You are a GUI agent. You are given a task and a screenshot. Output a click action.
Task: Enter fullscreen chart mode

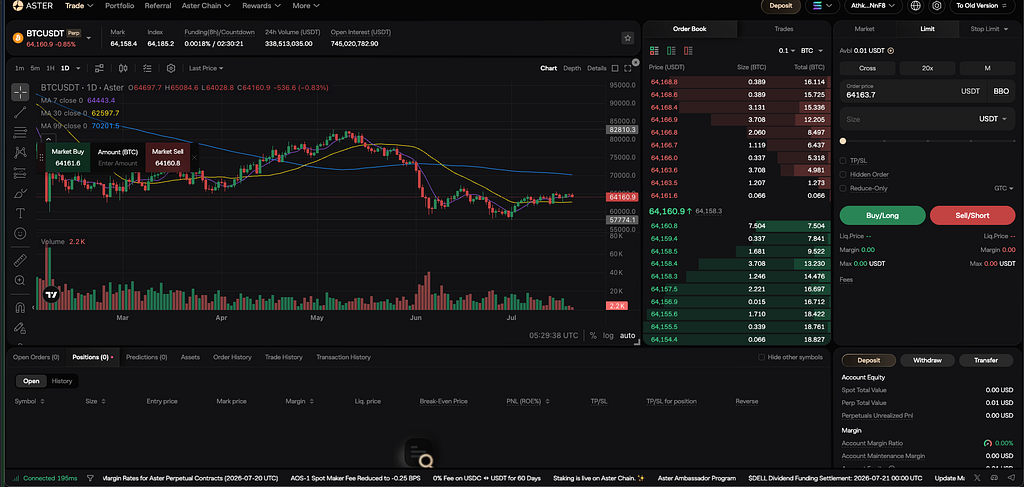[x=628, y=68]
